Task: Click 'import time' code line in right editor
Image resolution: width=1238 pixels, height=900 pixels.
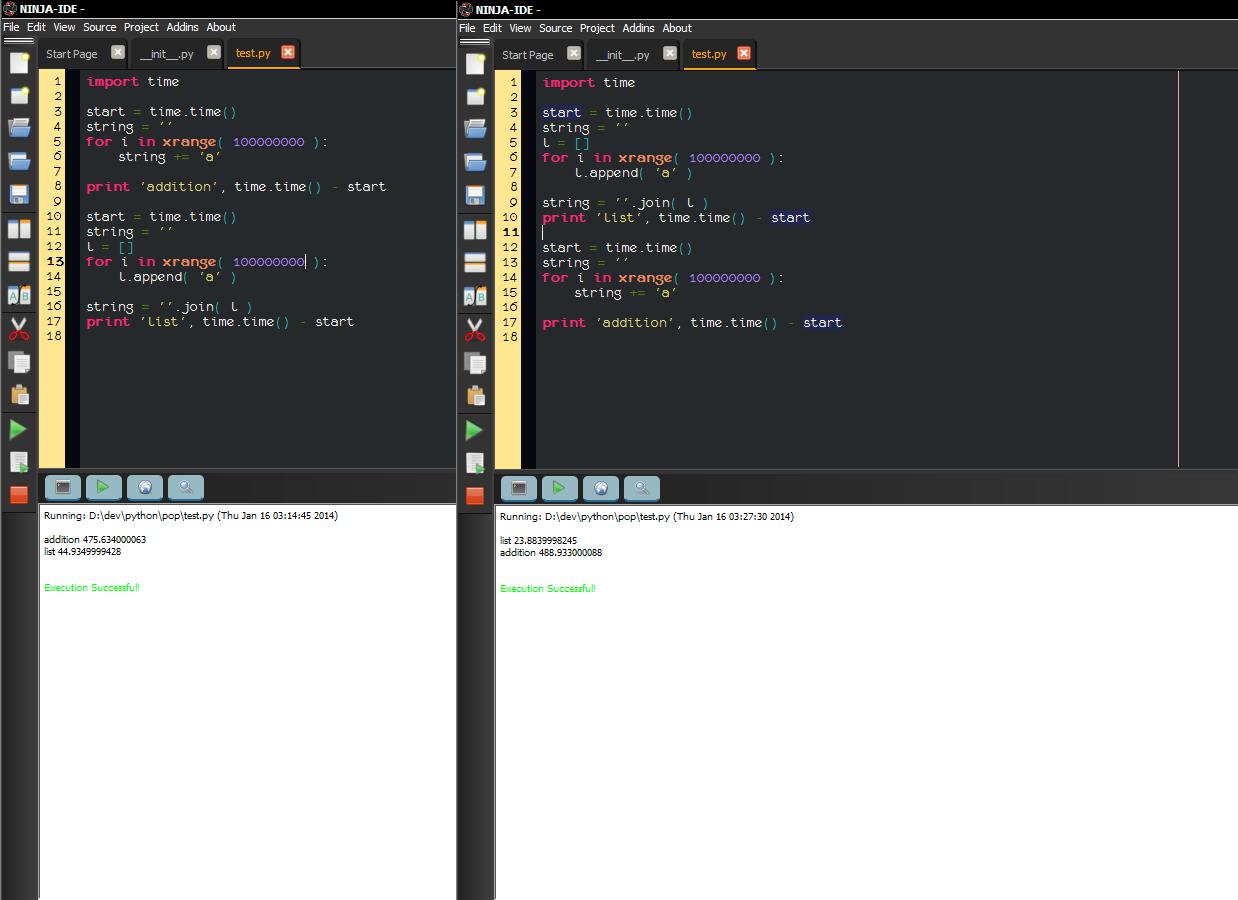Action: (589, 82)
